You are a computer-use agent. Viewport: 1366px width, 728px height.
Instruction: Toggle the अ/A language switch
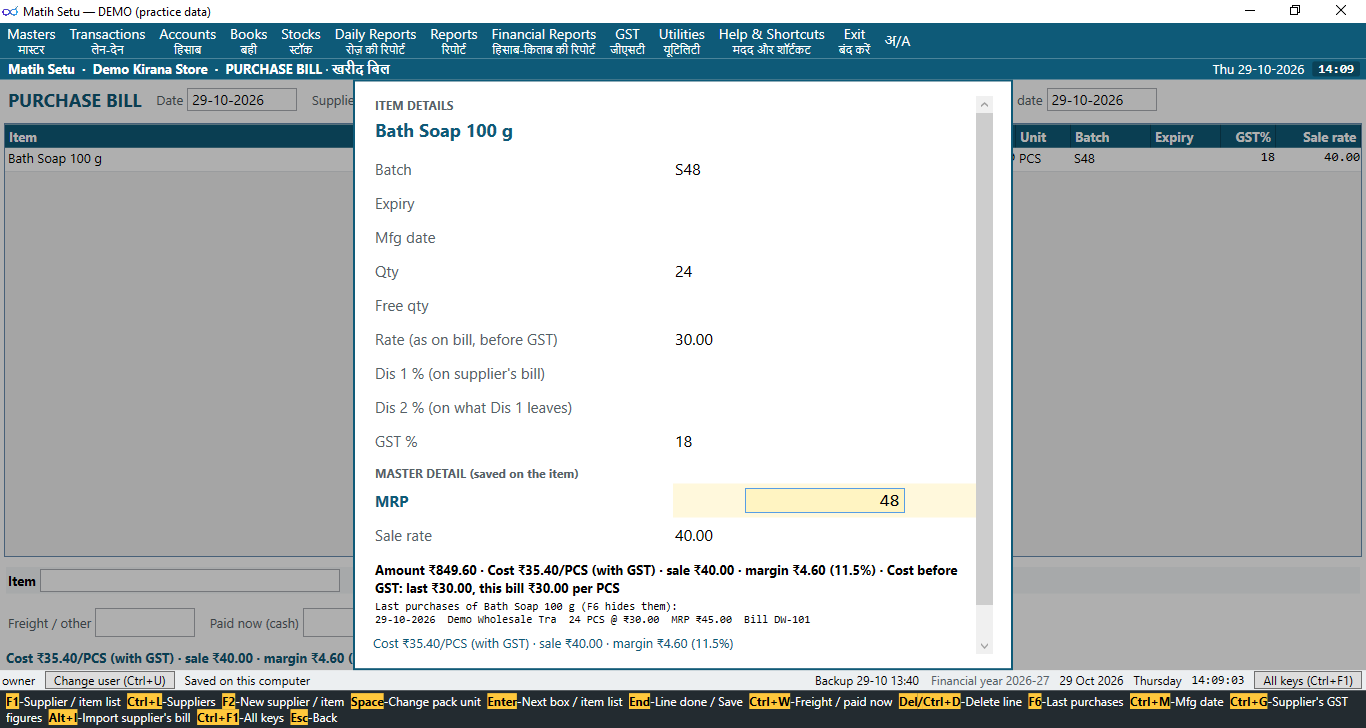tap(897, 41)
